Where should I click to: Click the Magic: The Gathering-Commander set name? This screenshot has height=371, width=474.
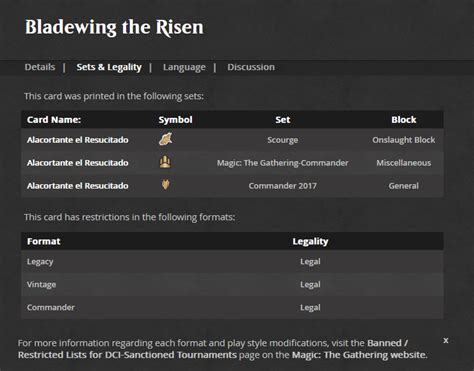click(283, 163)
